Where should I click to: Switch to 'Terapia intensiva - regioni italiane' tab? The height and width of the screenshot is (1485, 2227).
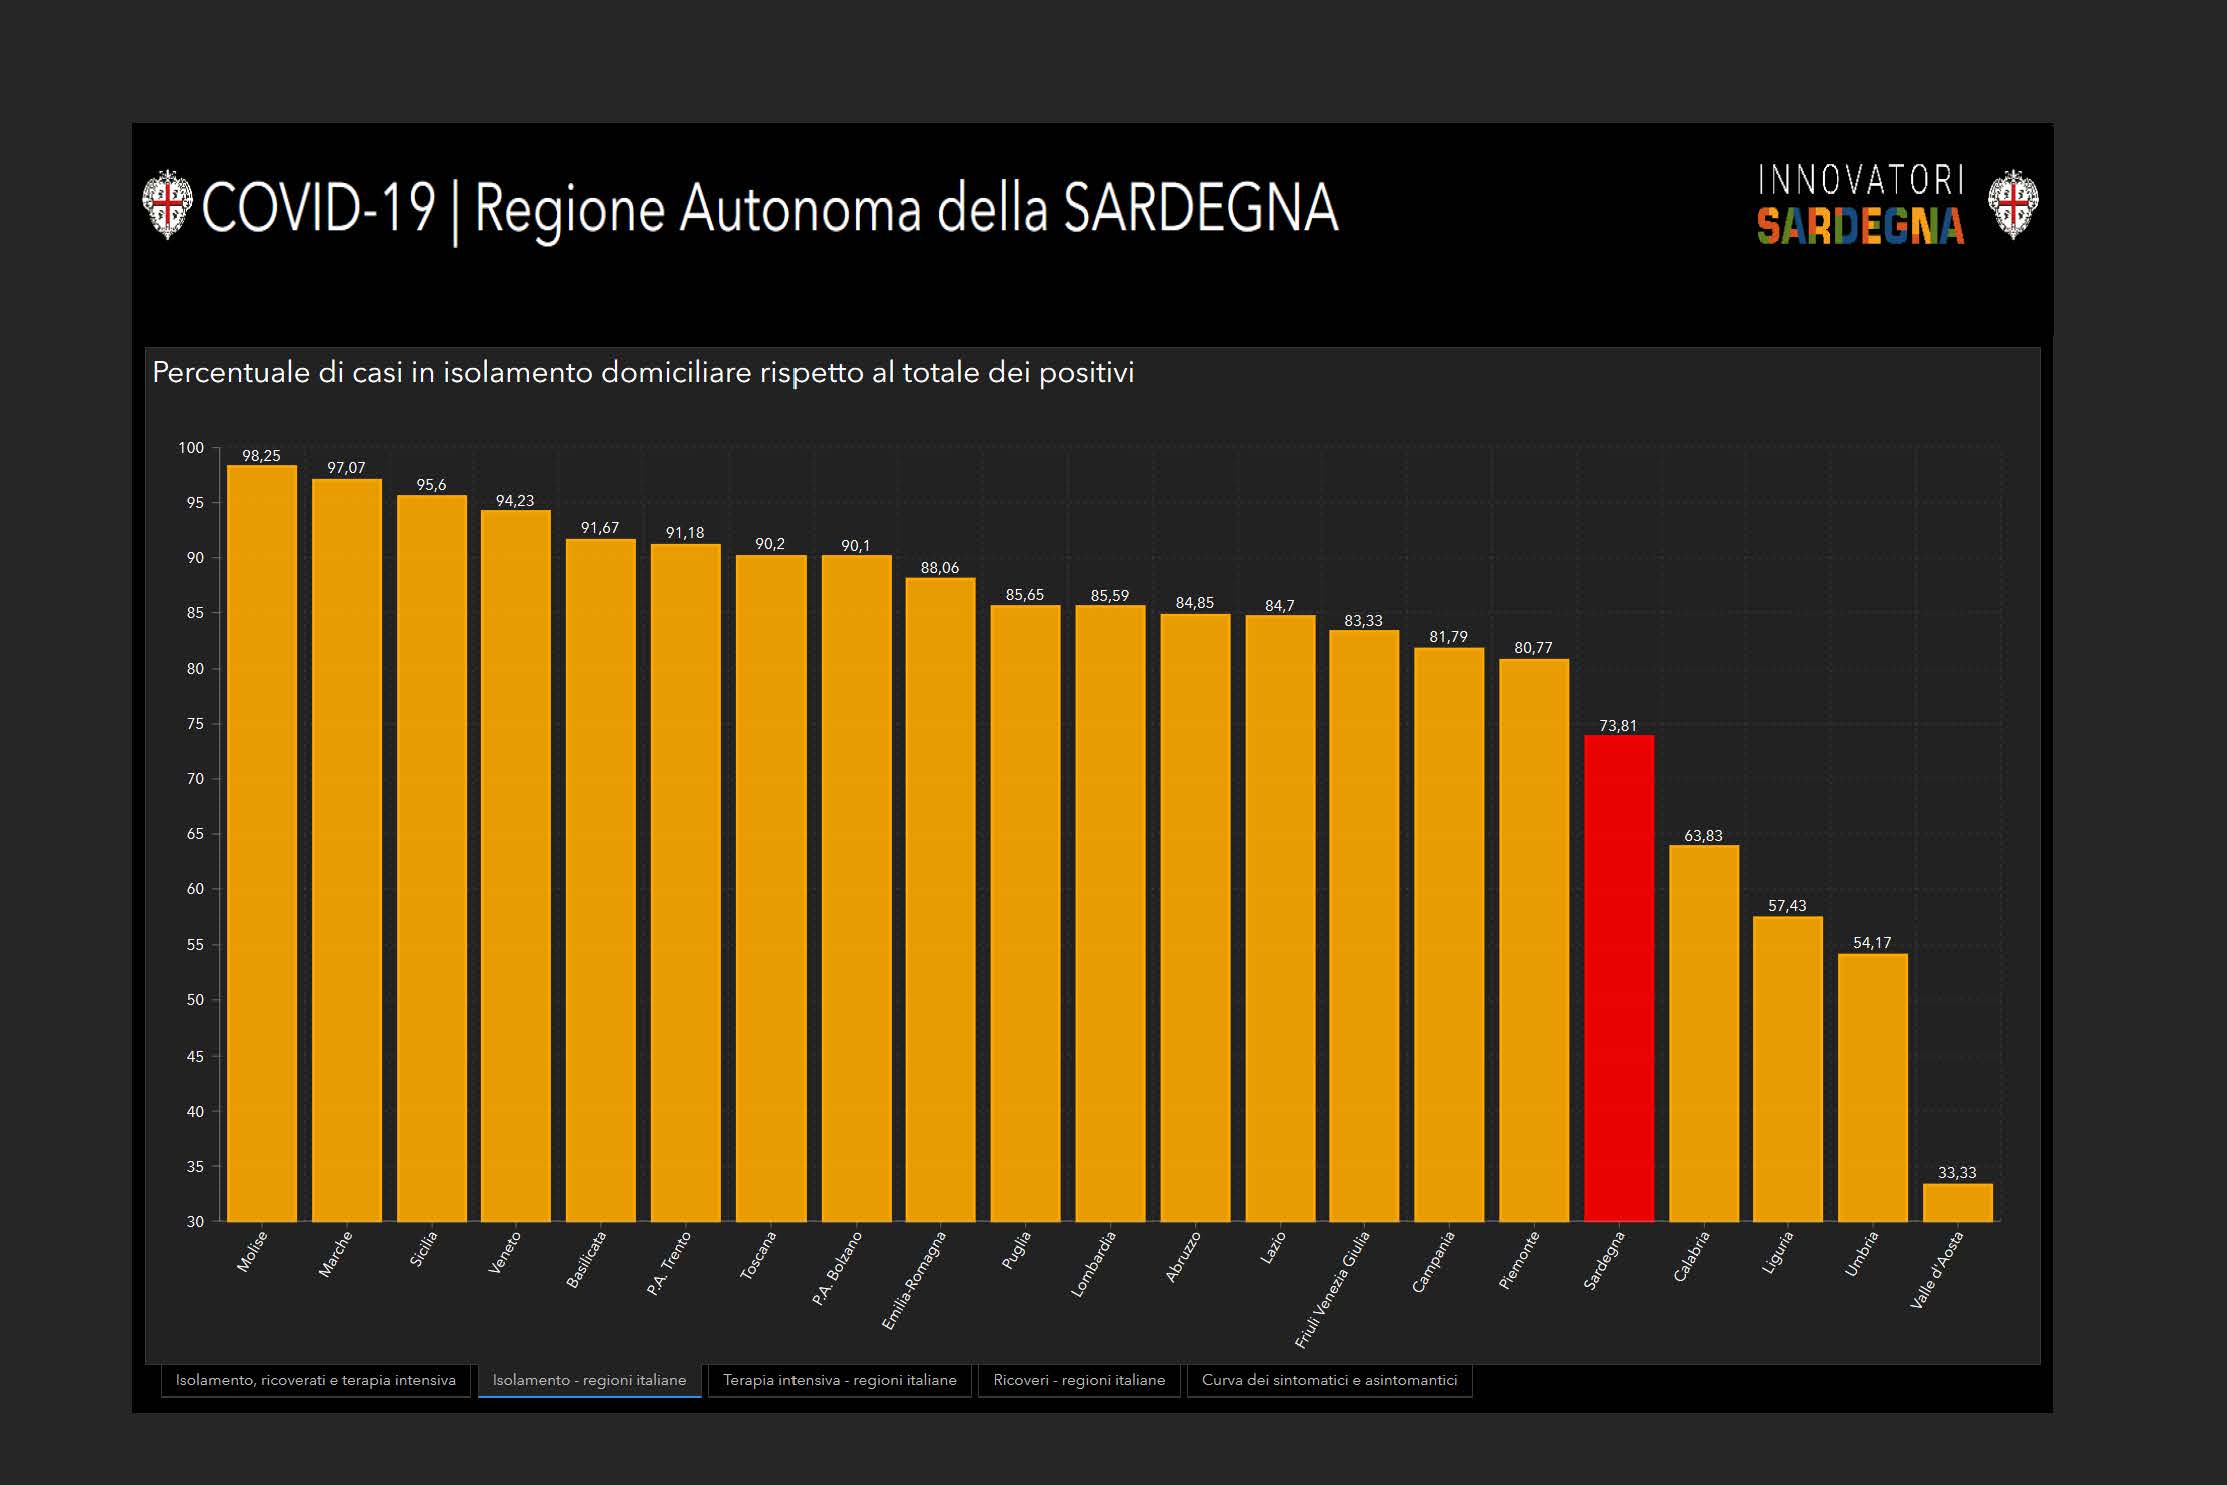(839, 1380)
